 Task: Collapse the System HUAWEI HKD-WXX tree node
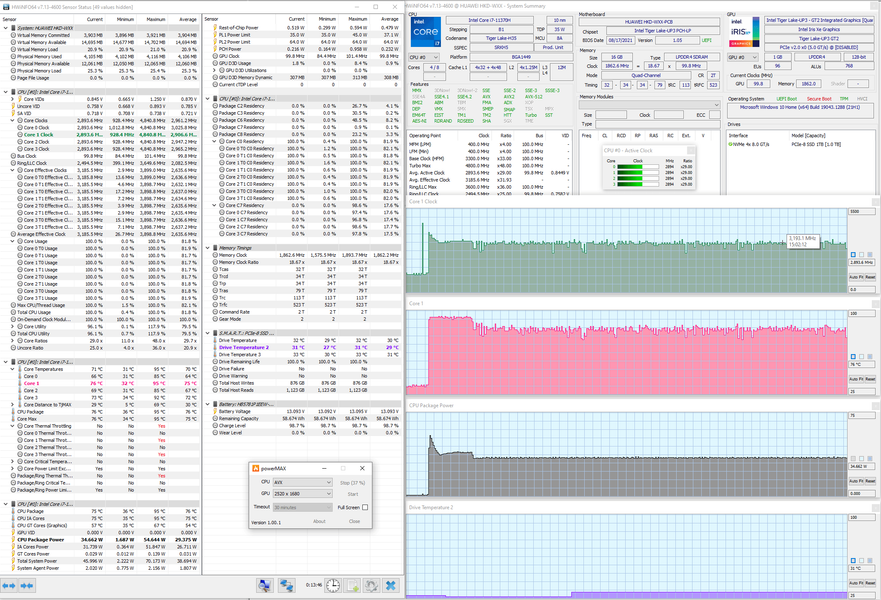pyautogui.click(x=5, y=27)
